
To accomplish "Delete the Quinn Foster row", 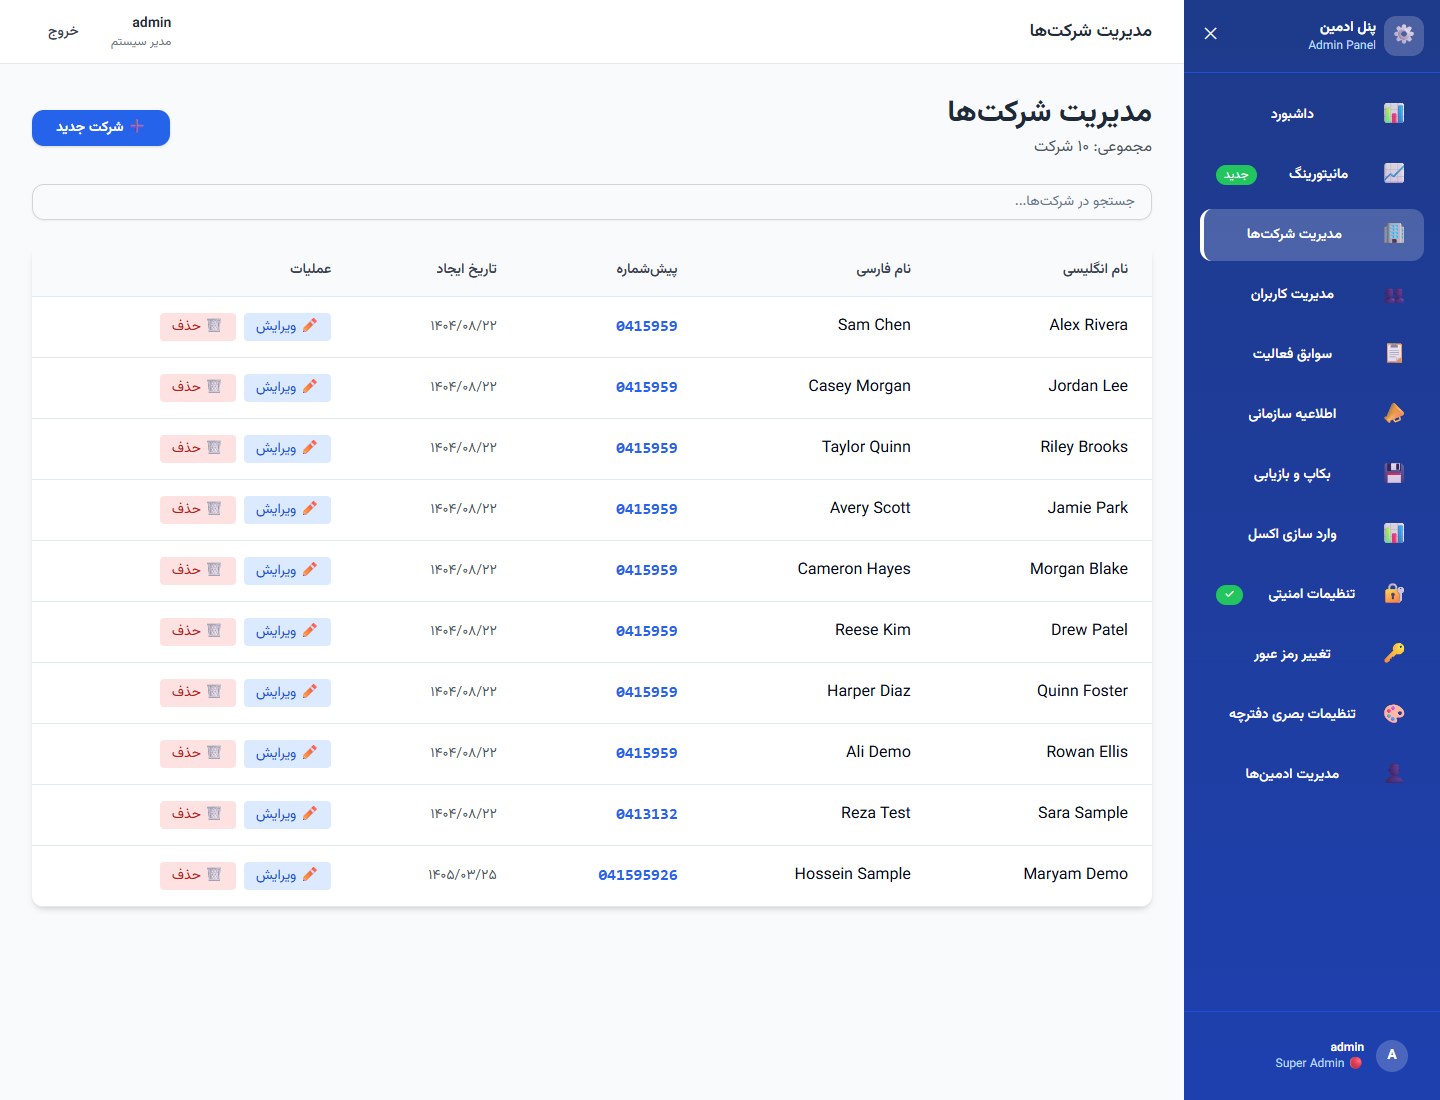I will click(x=198, y=692).
